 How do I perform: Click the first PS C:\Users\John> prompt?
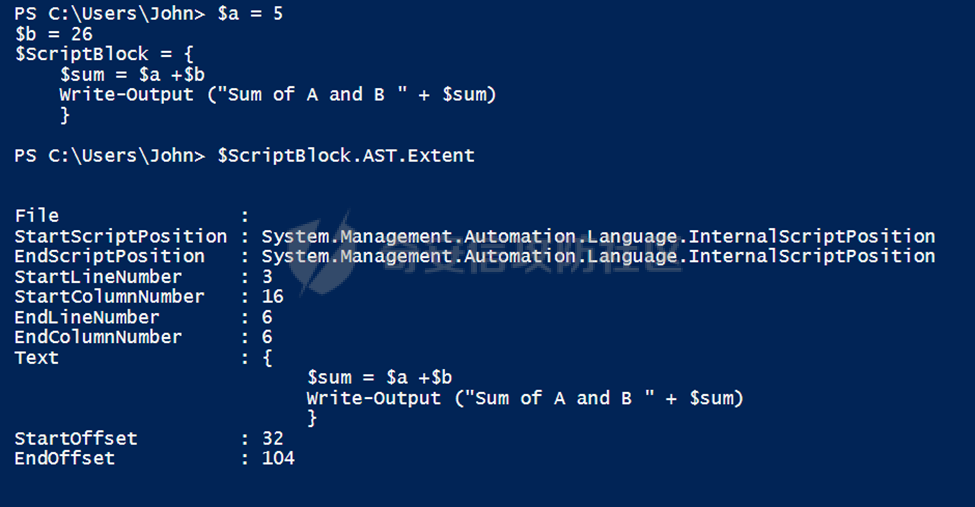109,14
